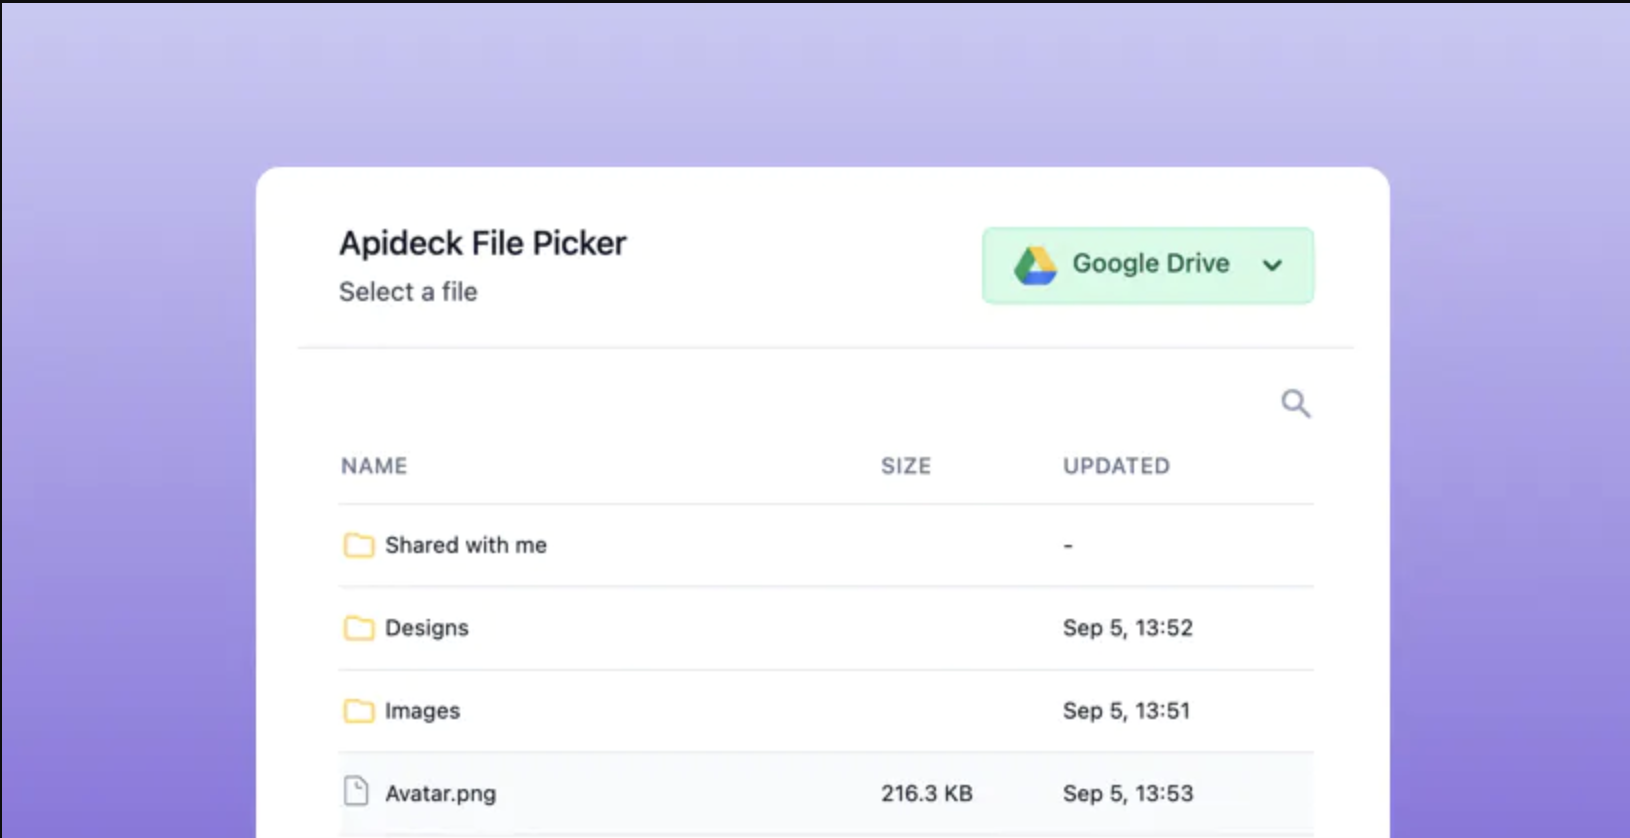This screenshot has width=1630, height=838.
Task: Click the Shared with me folder icon
Action: click(x=359, y=545)
